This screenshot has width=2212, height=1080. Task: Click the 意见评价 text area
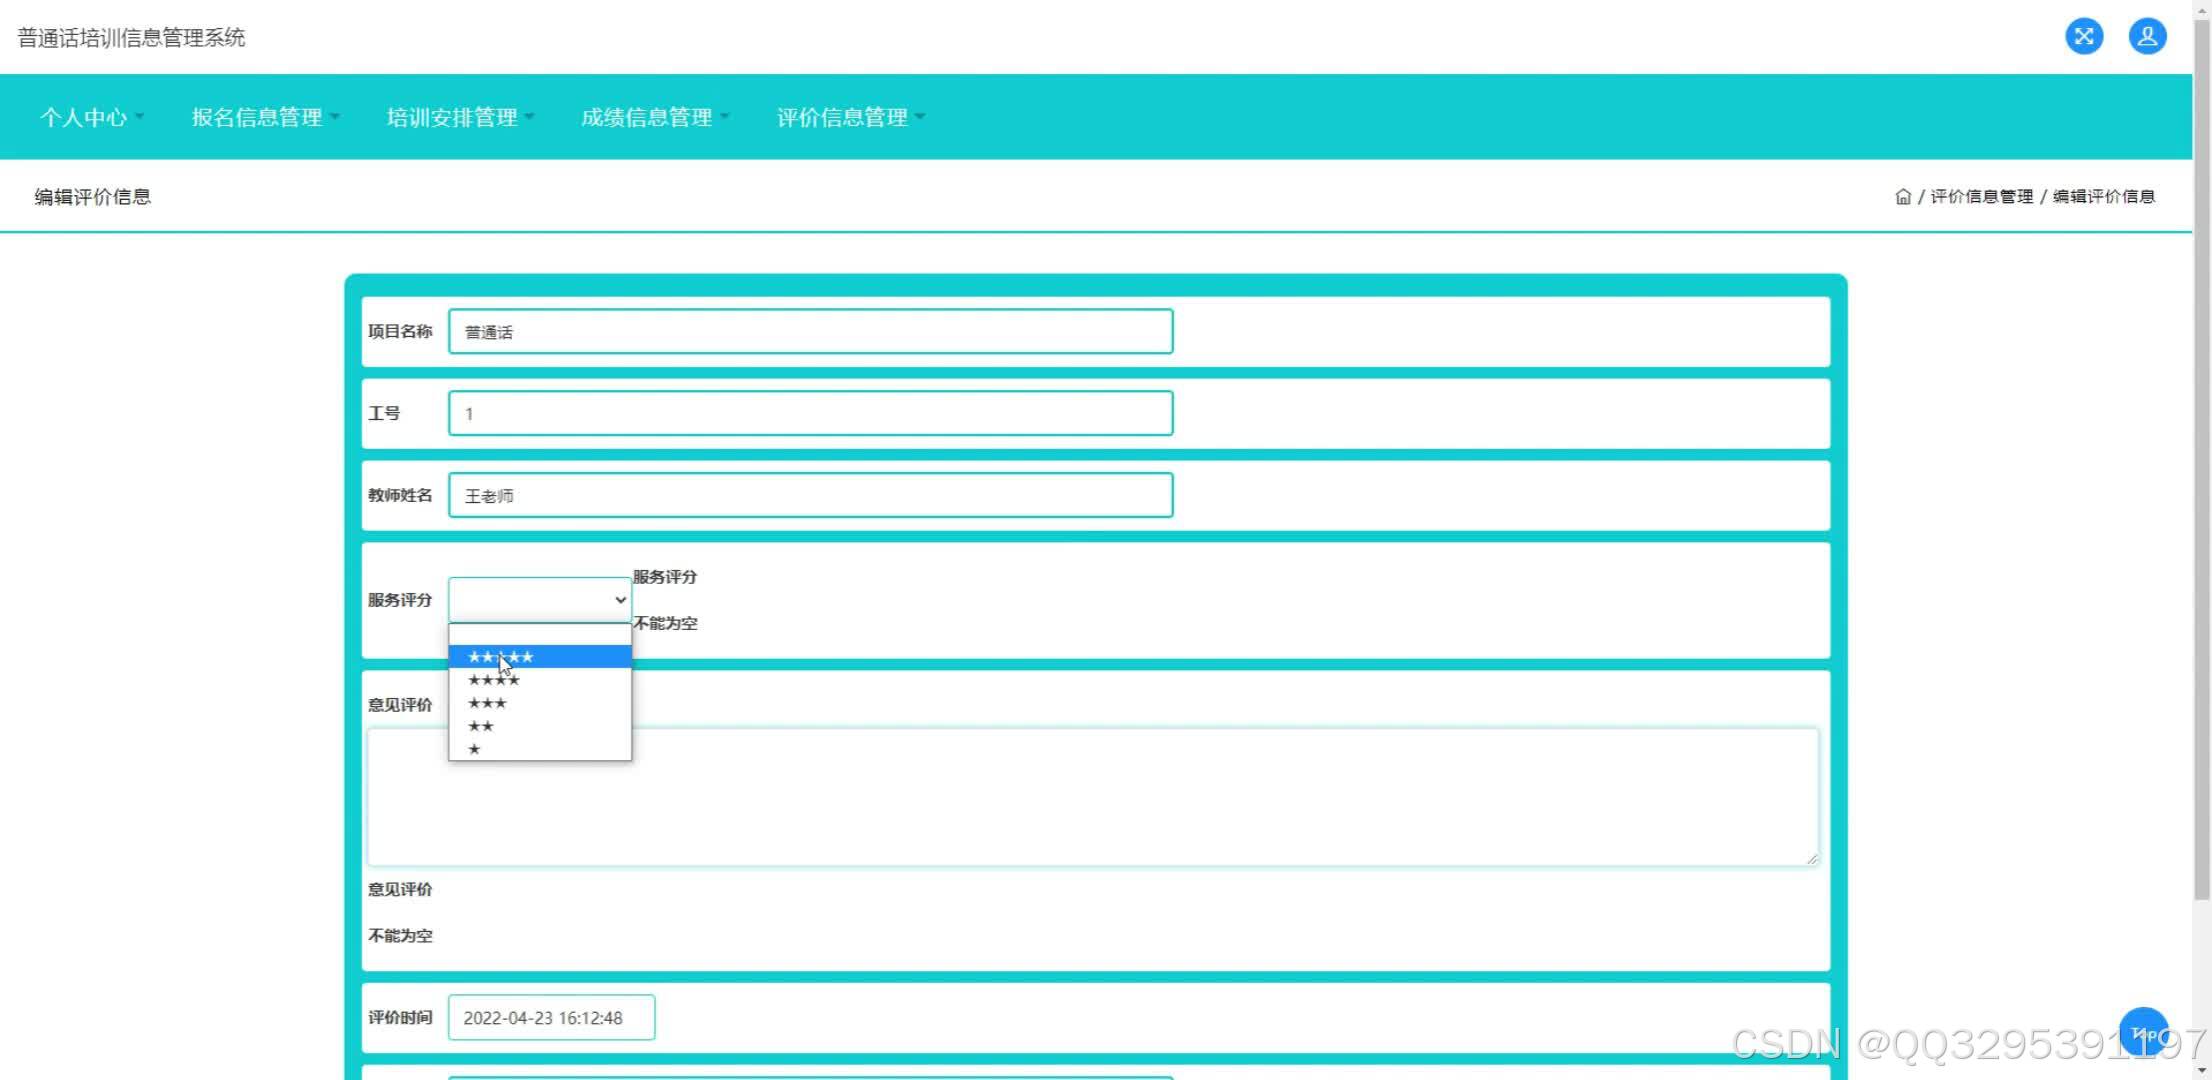(1093, 797)
